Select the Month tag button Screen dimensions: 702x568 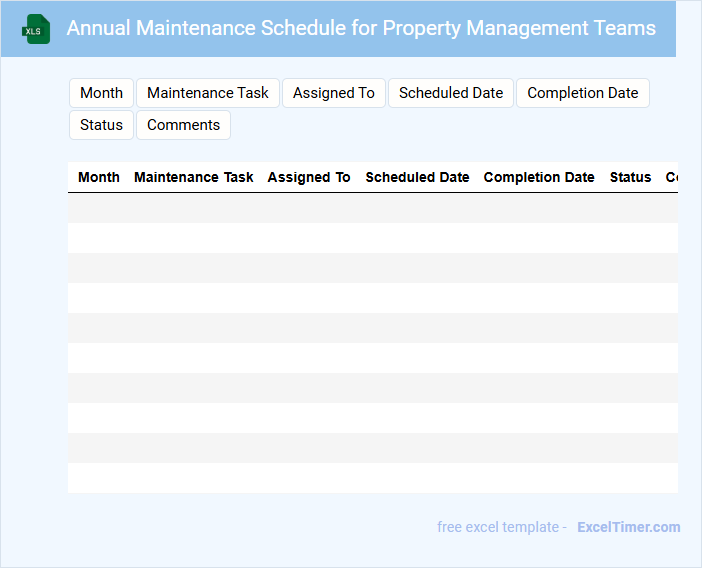point(101,93)
